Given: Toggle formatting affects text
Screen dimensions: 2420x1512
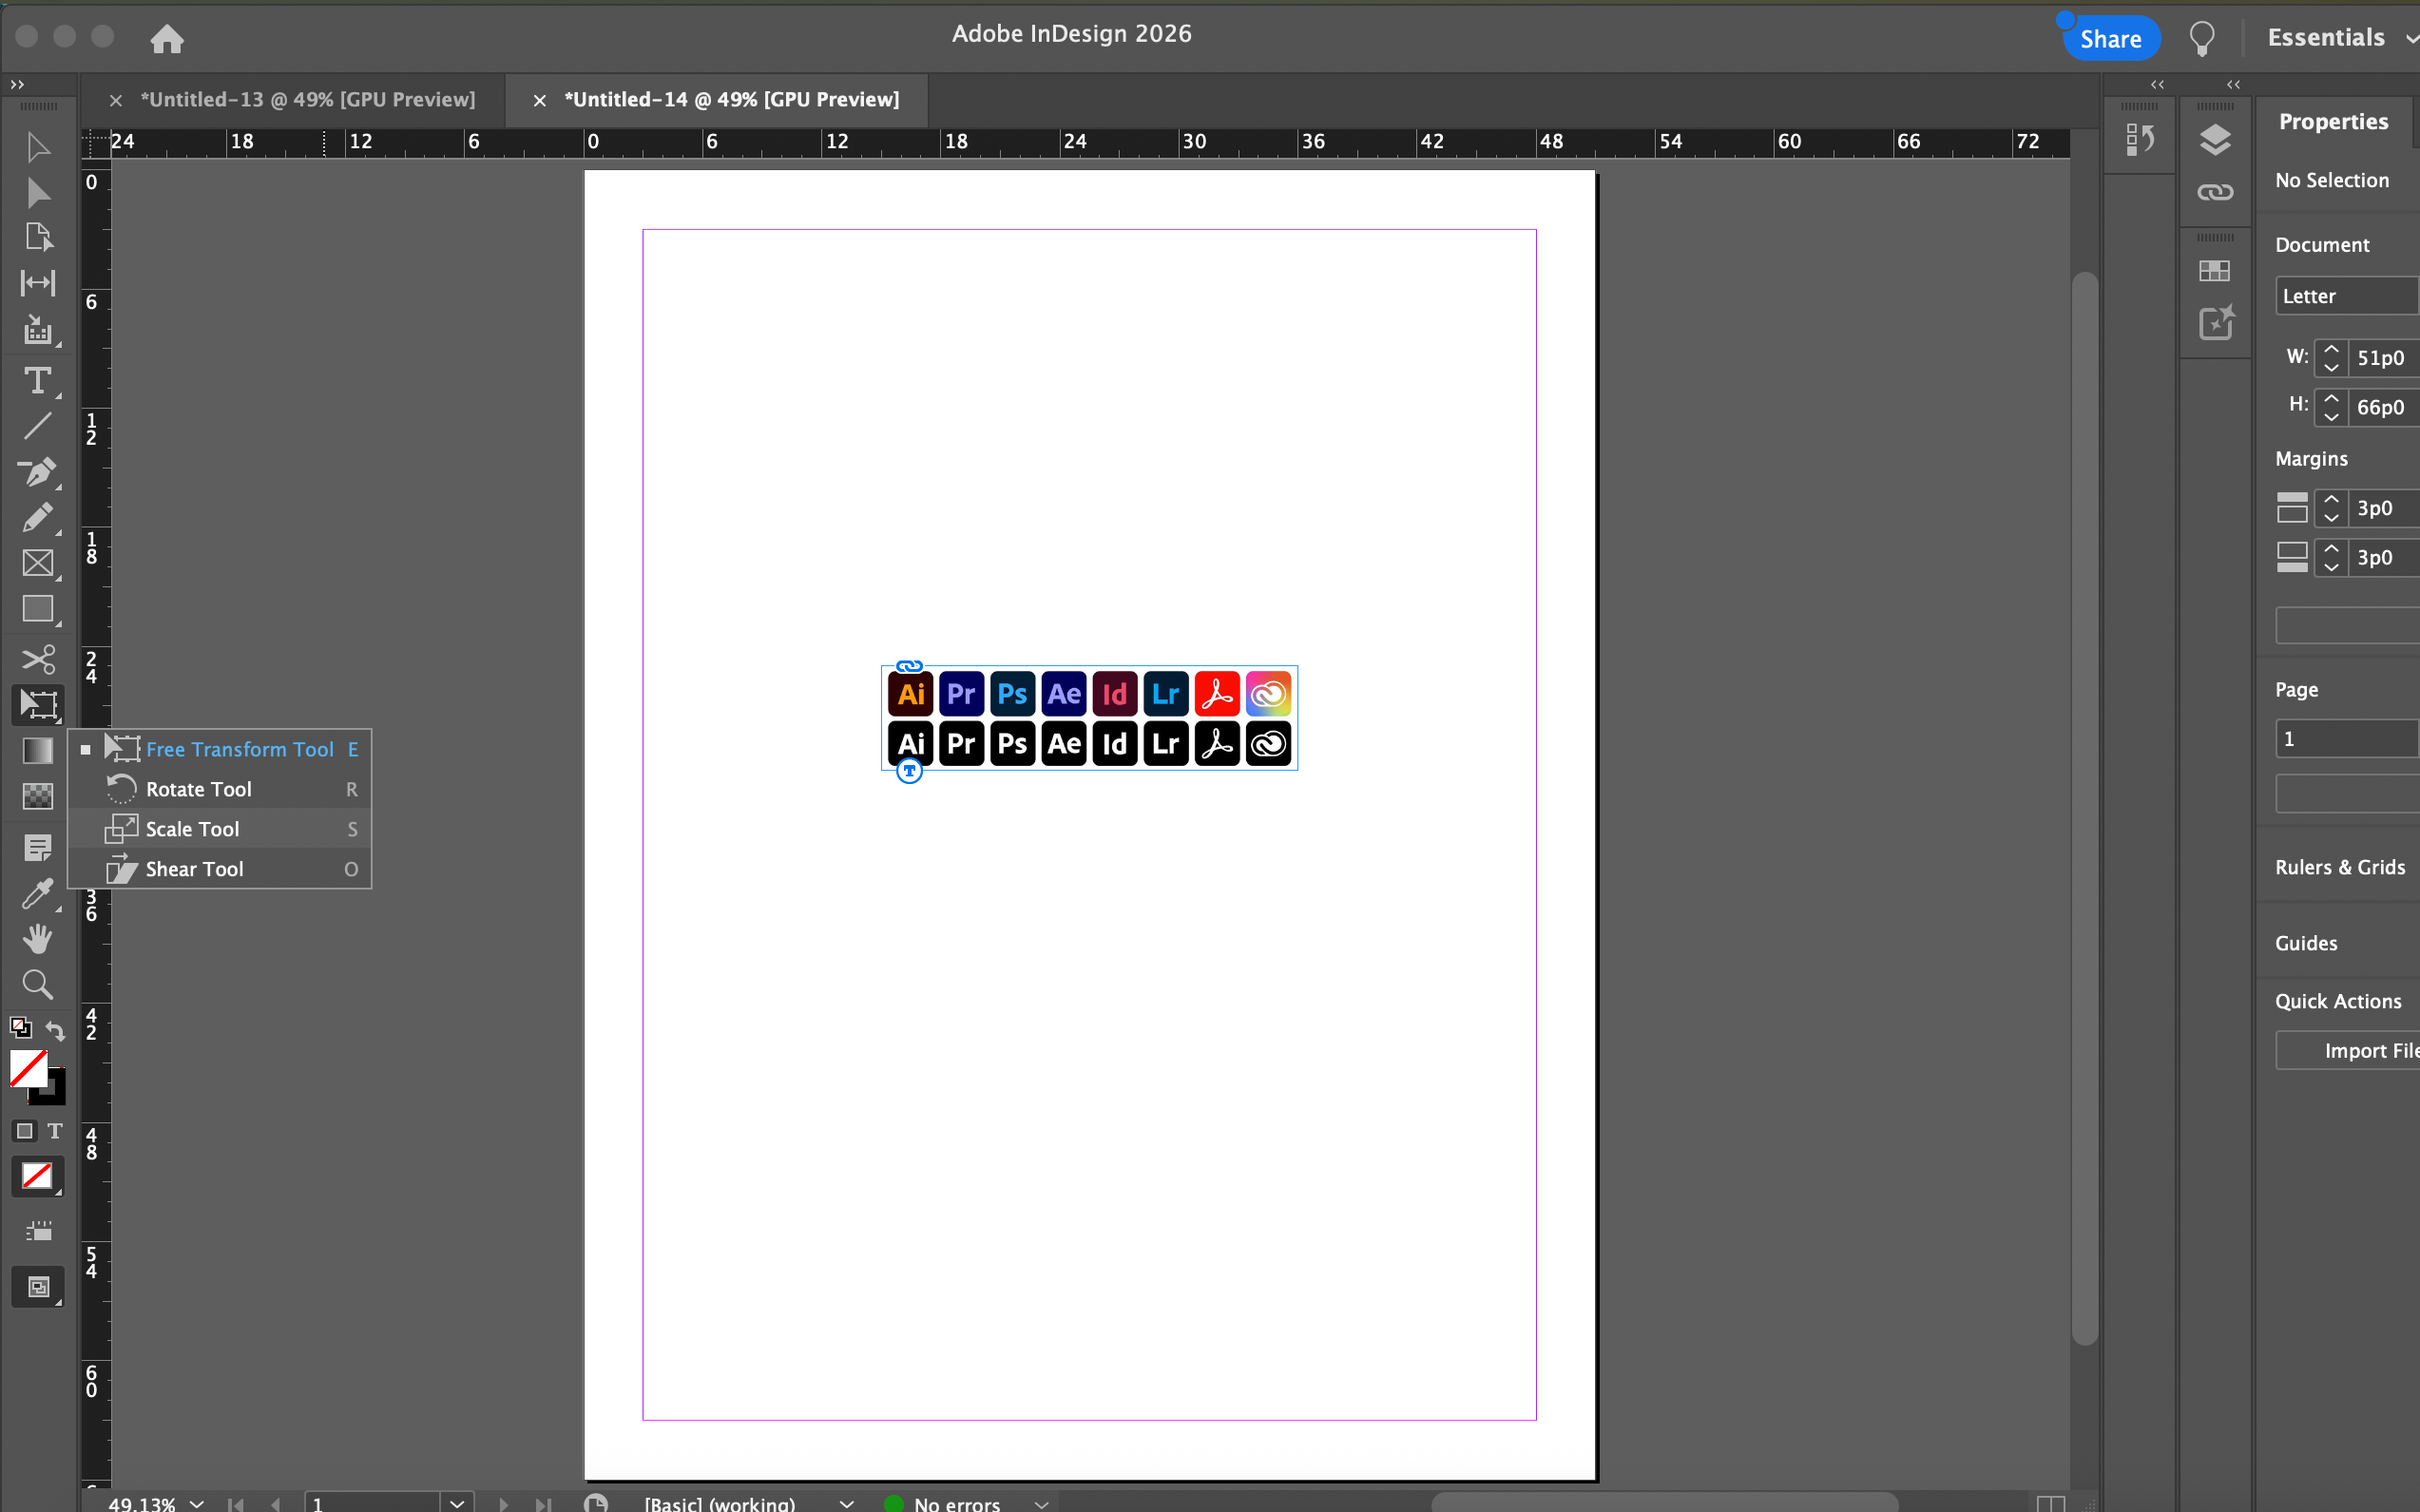Looking at the screenshot, I should point(55,1131).
